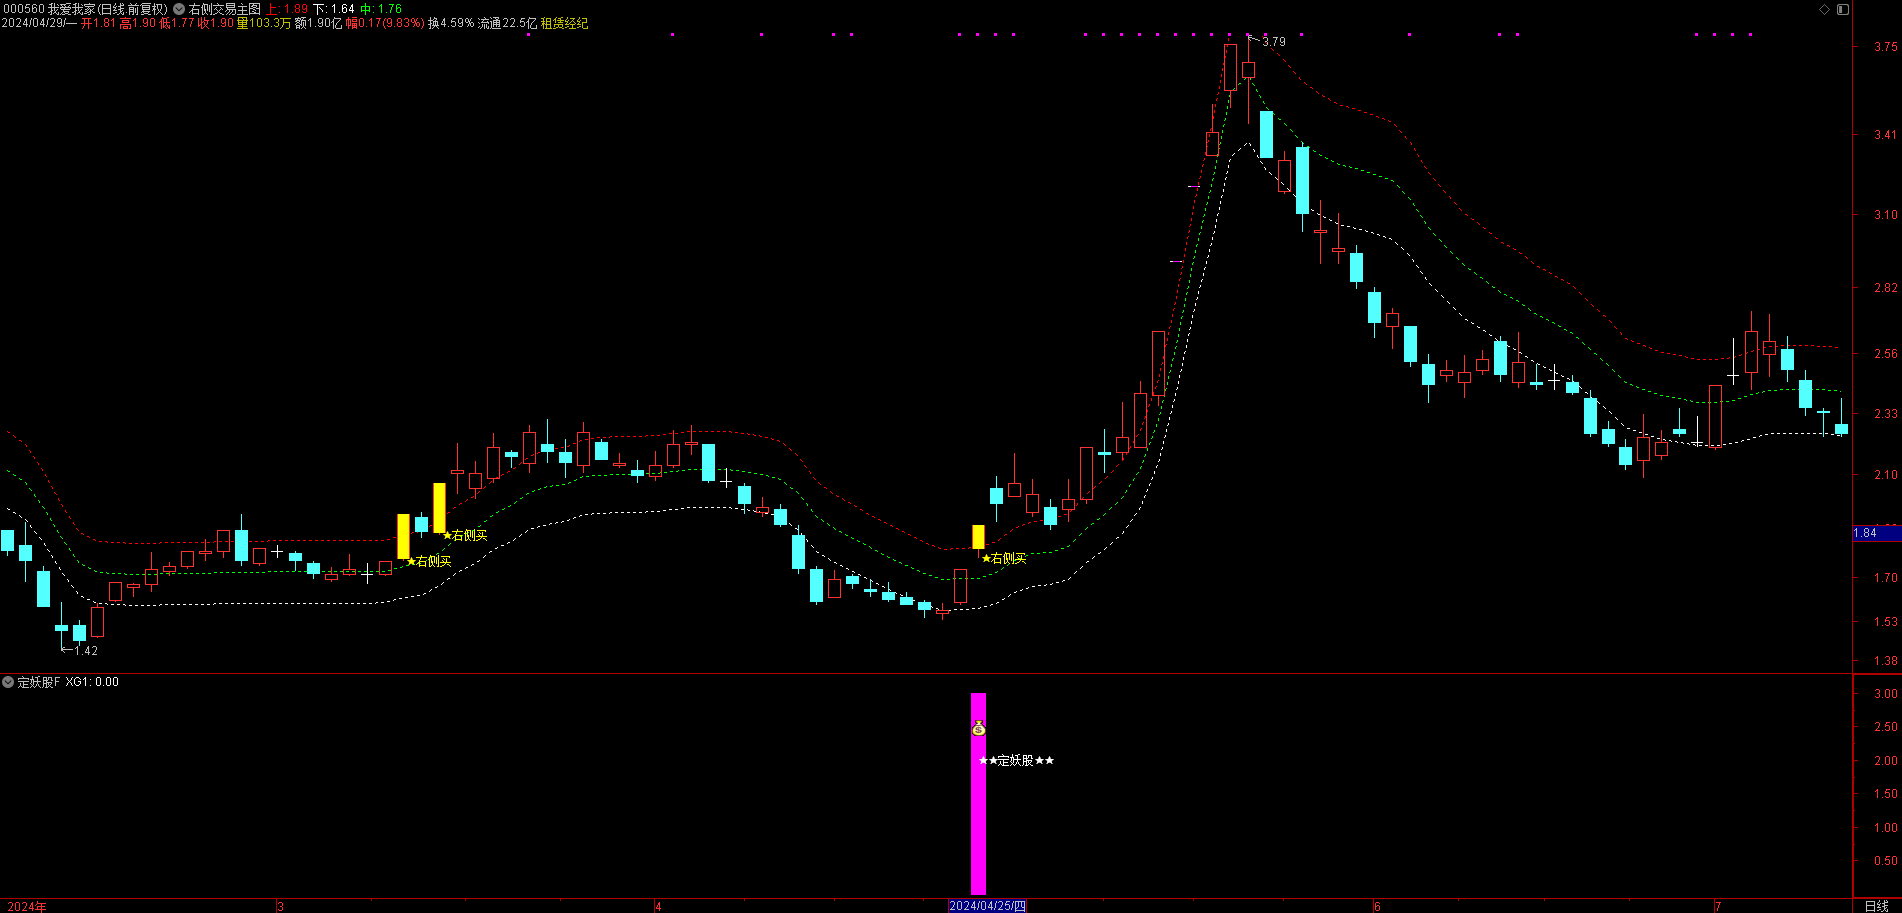Click the 1.42 low price label
This screenshot has height=913, width=1902.
(86, 651)
